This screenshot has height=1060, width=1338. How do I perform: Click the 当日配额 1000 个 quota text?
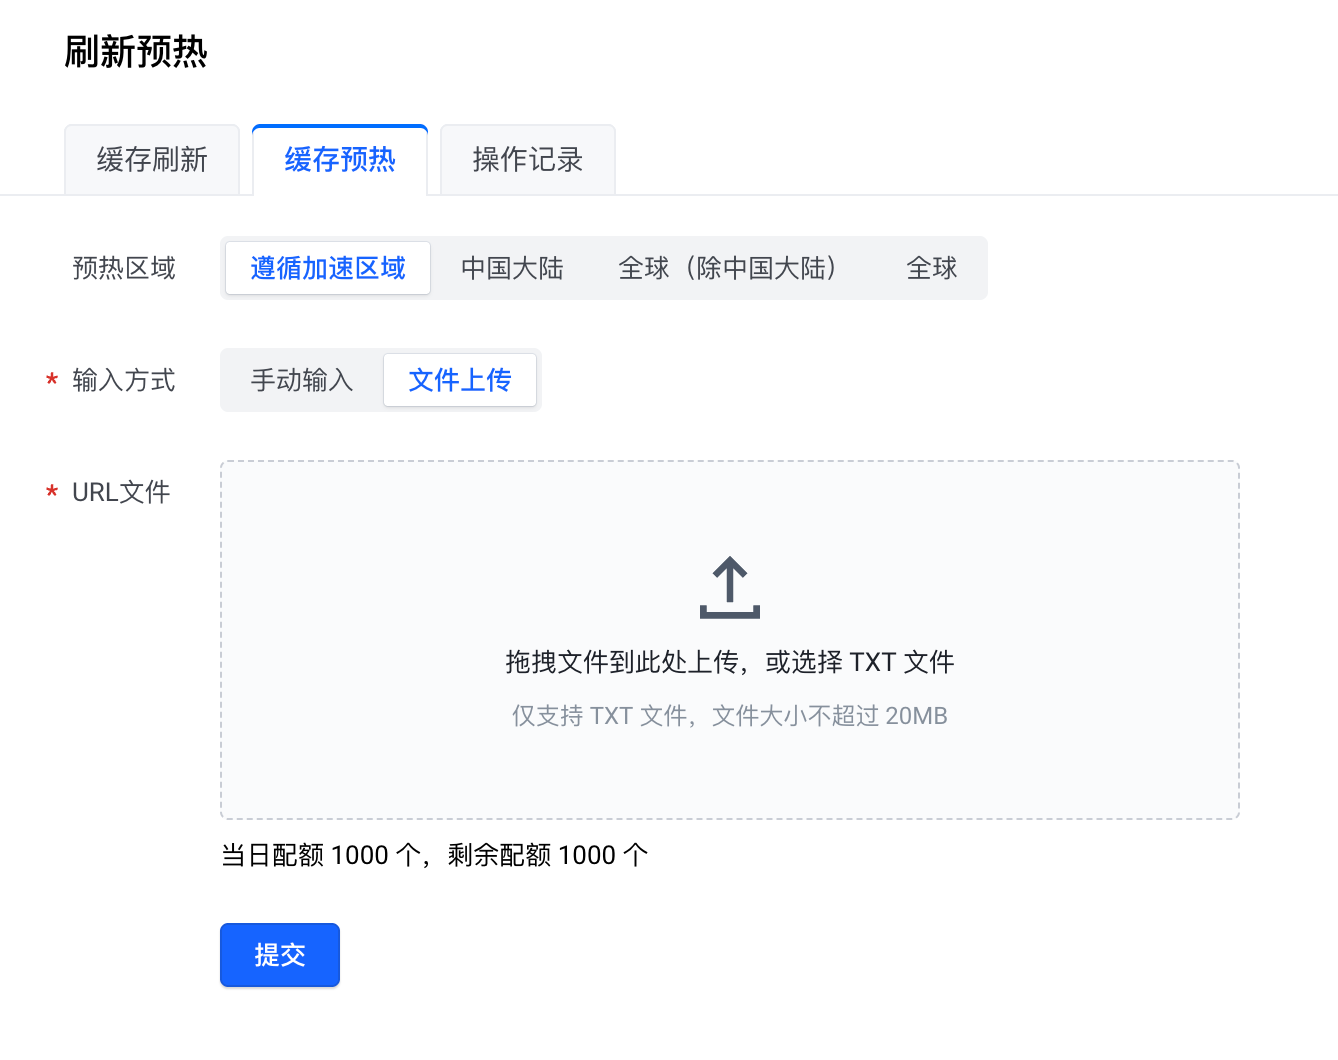coord(434,855)
